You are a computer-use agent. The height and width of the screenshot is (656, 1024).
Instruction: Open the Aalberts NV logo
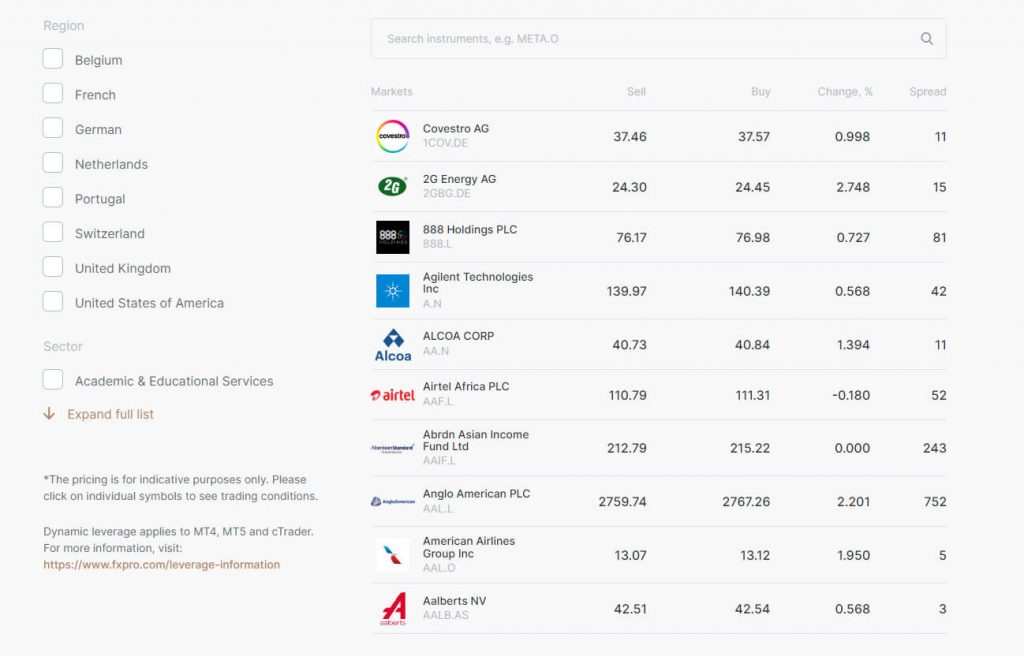click(392, 609)
